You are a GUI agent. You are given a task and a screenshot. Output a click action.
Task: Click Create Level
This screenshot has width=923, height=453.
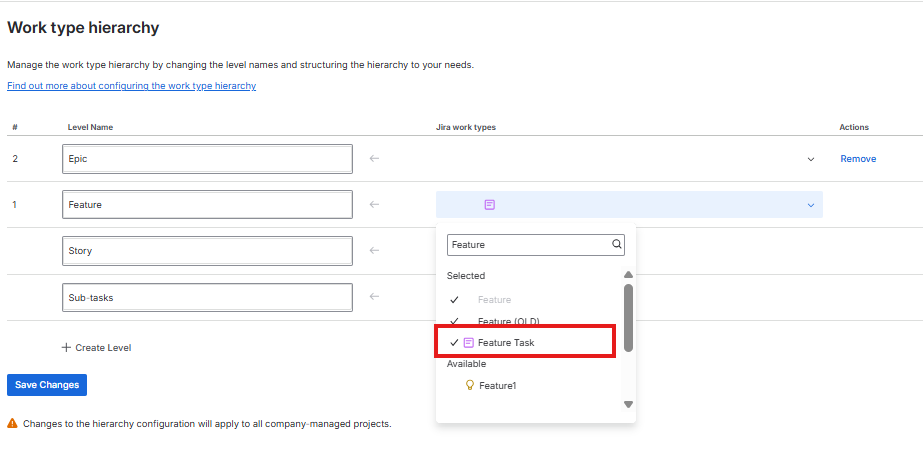click(x=97, y=348)
